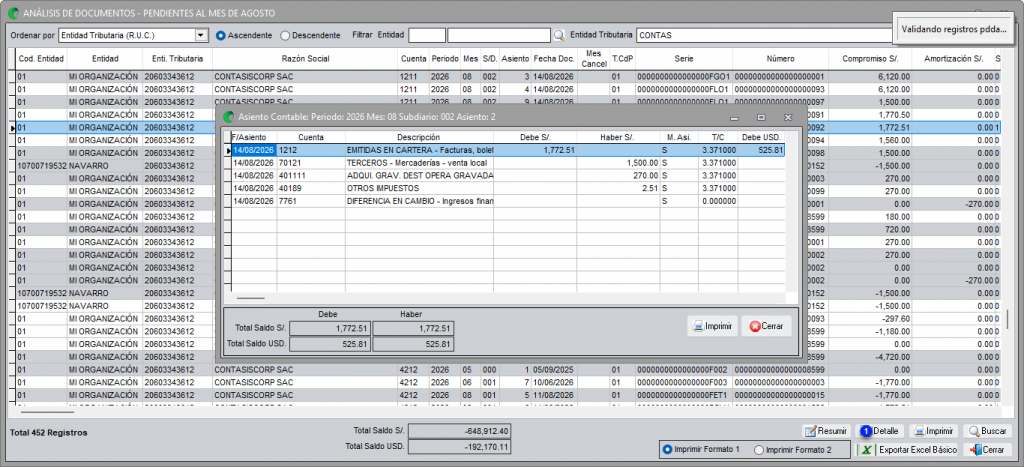Click the 10/06/2026 date cell
The width and height of the screenshot is (1024, 467).
tap(554, 382)
